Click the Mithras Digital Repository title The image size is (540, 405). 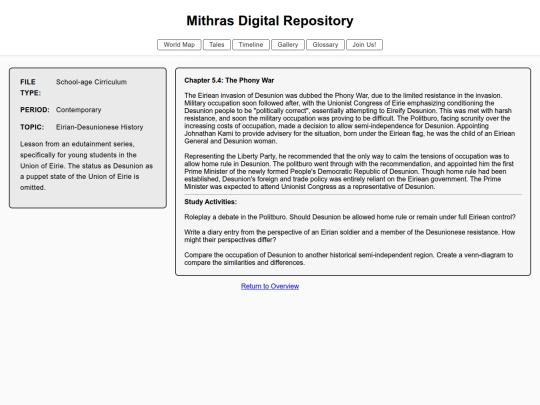point(270,21)
